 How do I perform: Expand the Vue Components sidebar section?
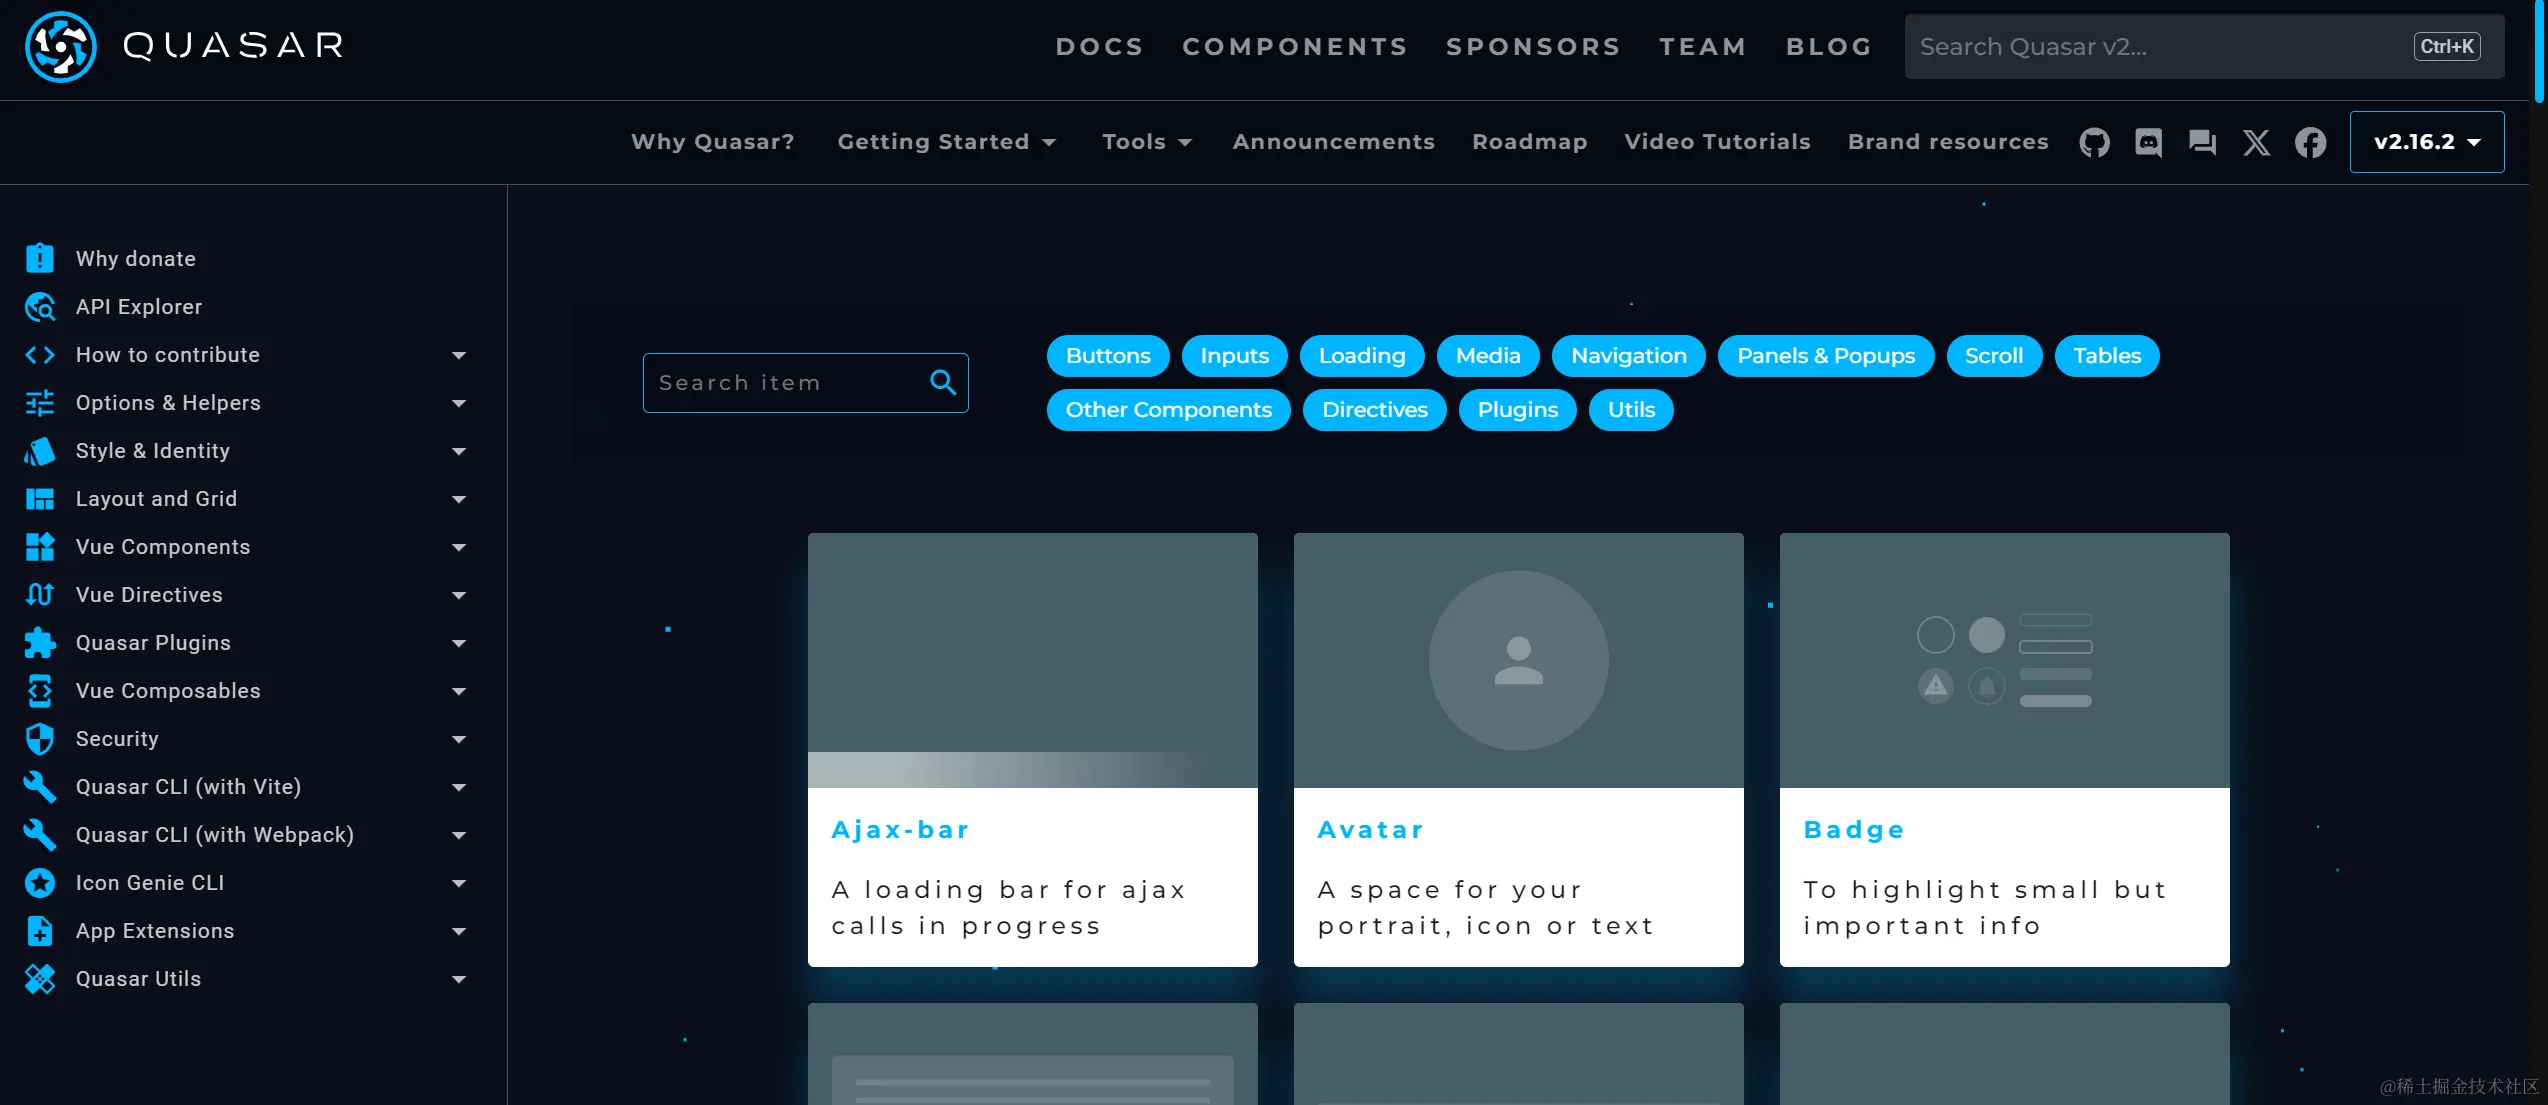(x=458, y=547)
